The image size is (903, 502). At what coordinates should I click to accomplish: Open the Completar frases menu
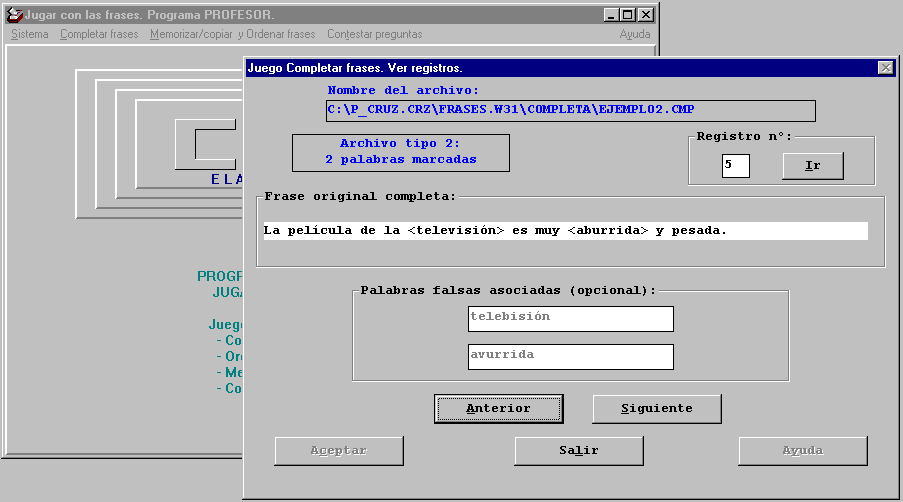(x=99, y=34)
